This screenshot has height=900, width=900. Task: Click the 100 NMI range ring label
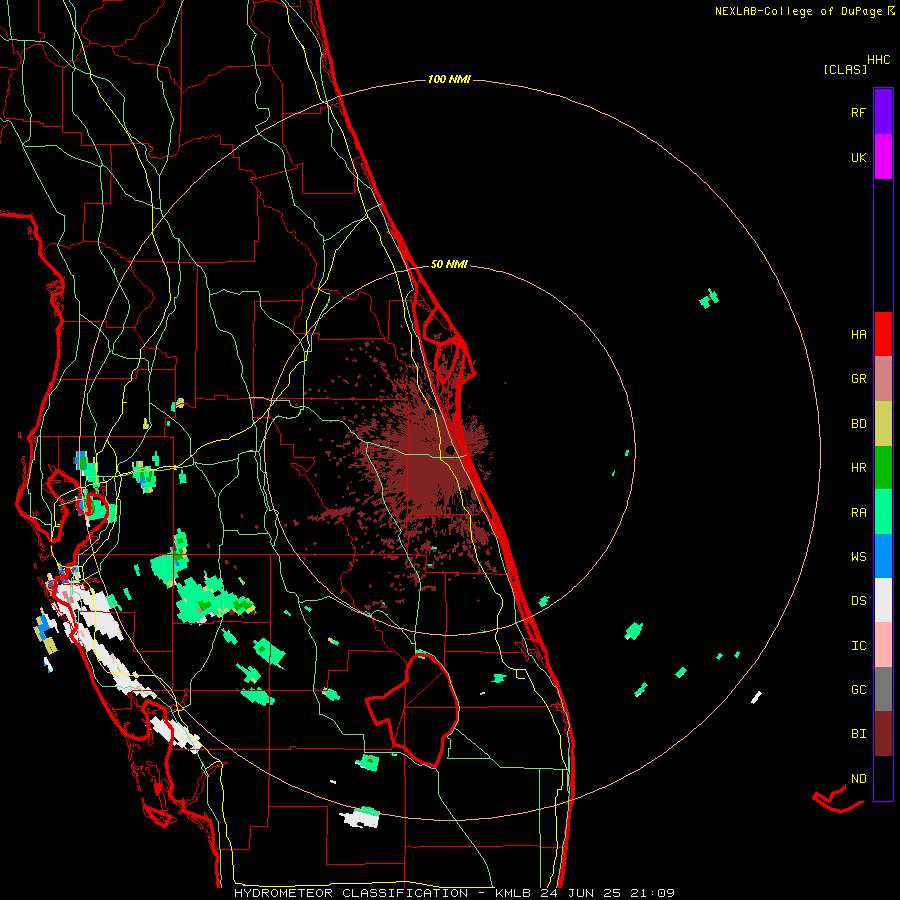click(x=449, y=79)
